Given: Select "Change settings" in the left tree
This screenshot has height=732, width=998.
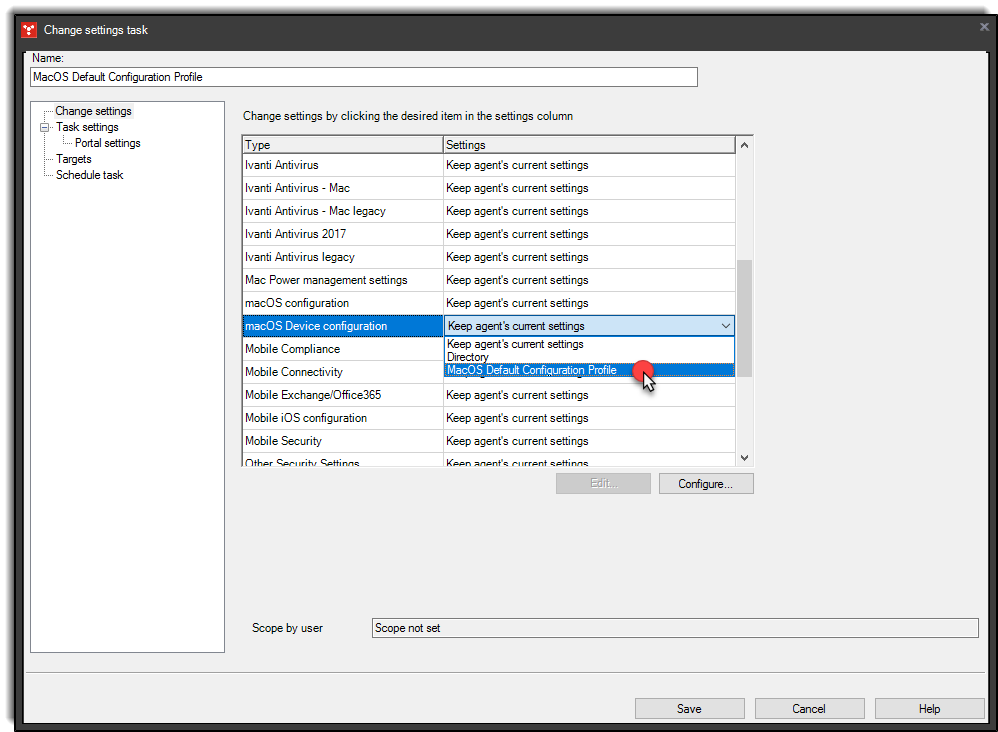Looking at the screenshot, I should [x=92, y=110].
